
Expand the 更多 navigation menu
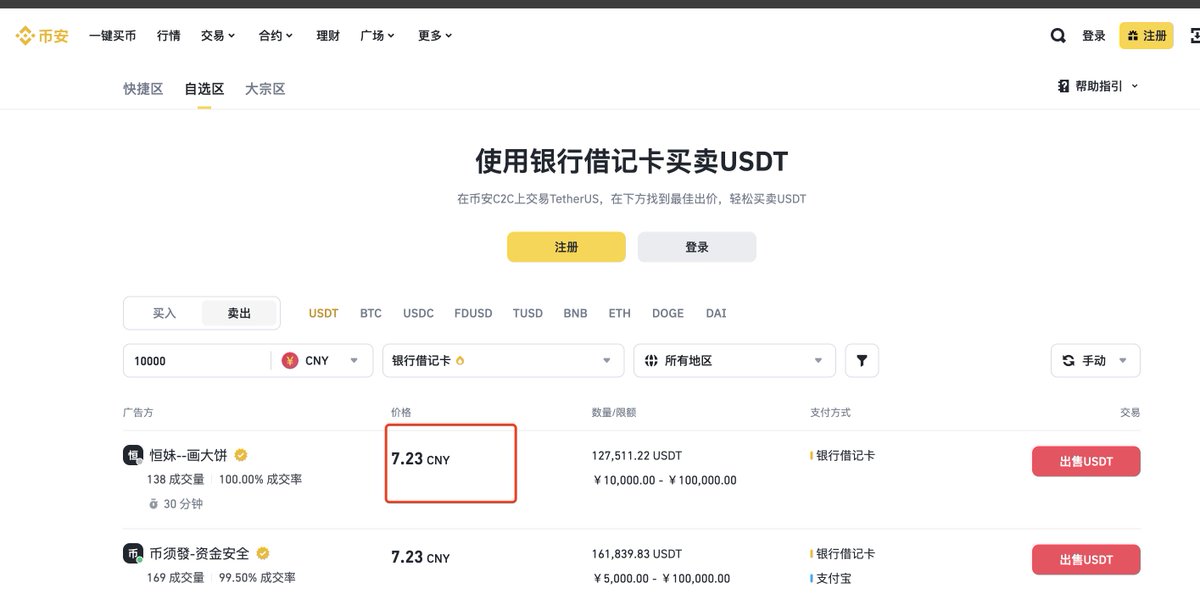[x=435, y=36]
